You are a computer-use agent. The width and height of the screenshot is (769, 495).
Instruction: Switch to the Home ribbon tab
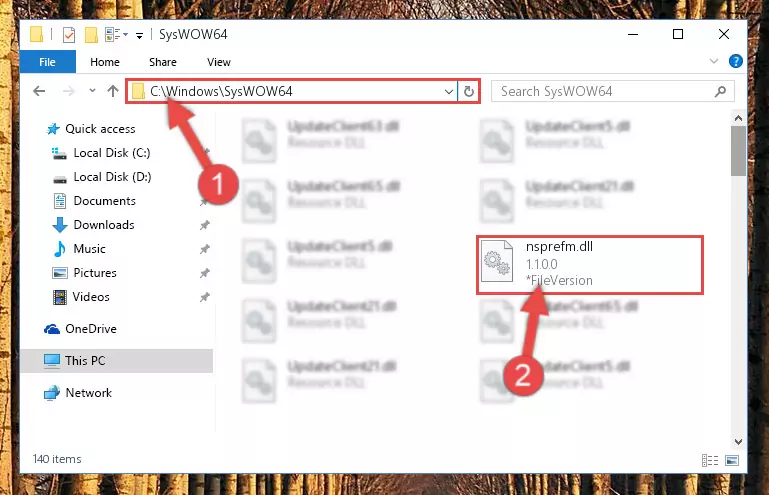tap(104, 62)
